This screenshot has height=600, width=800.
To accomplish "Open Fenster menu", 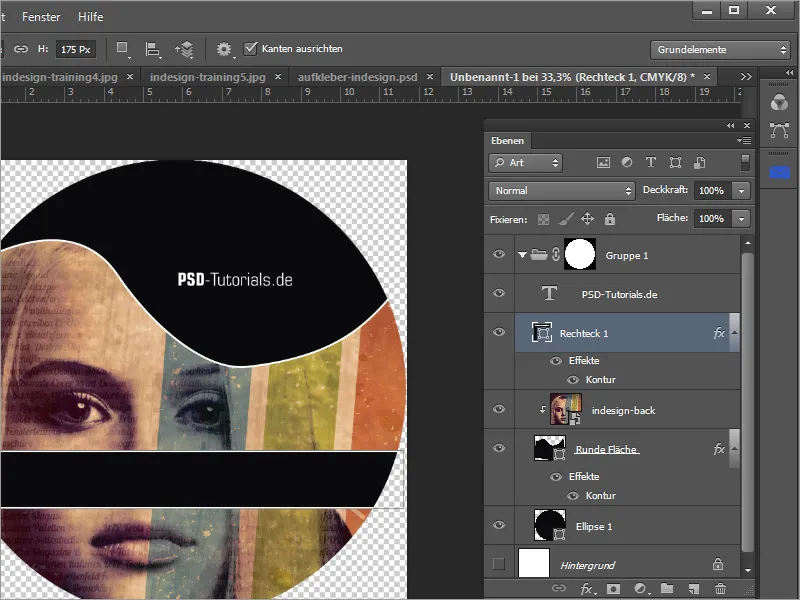I will (41, 17).
